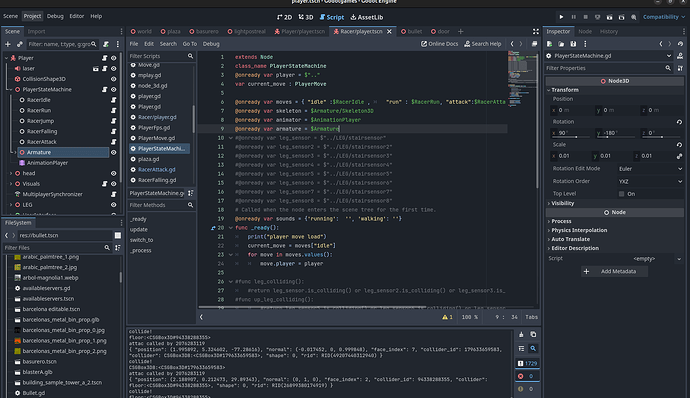Toggle visibility of laser node

point(114,69)
